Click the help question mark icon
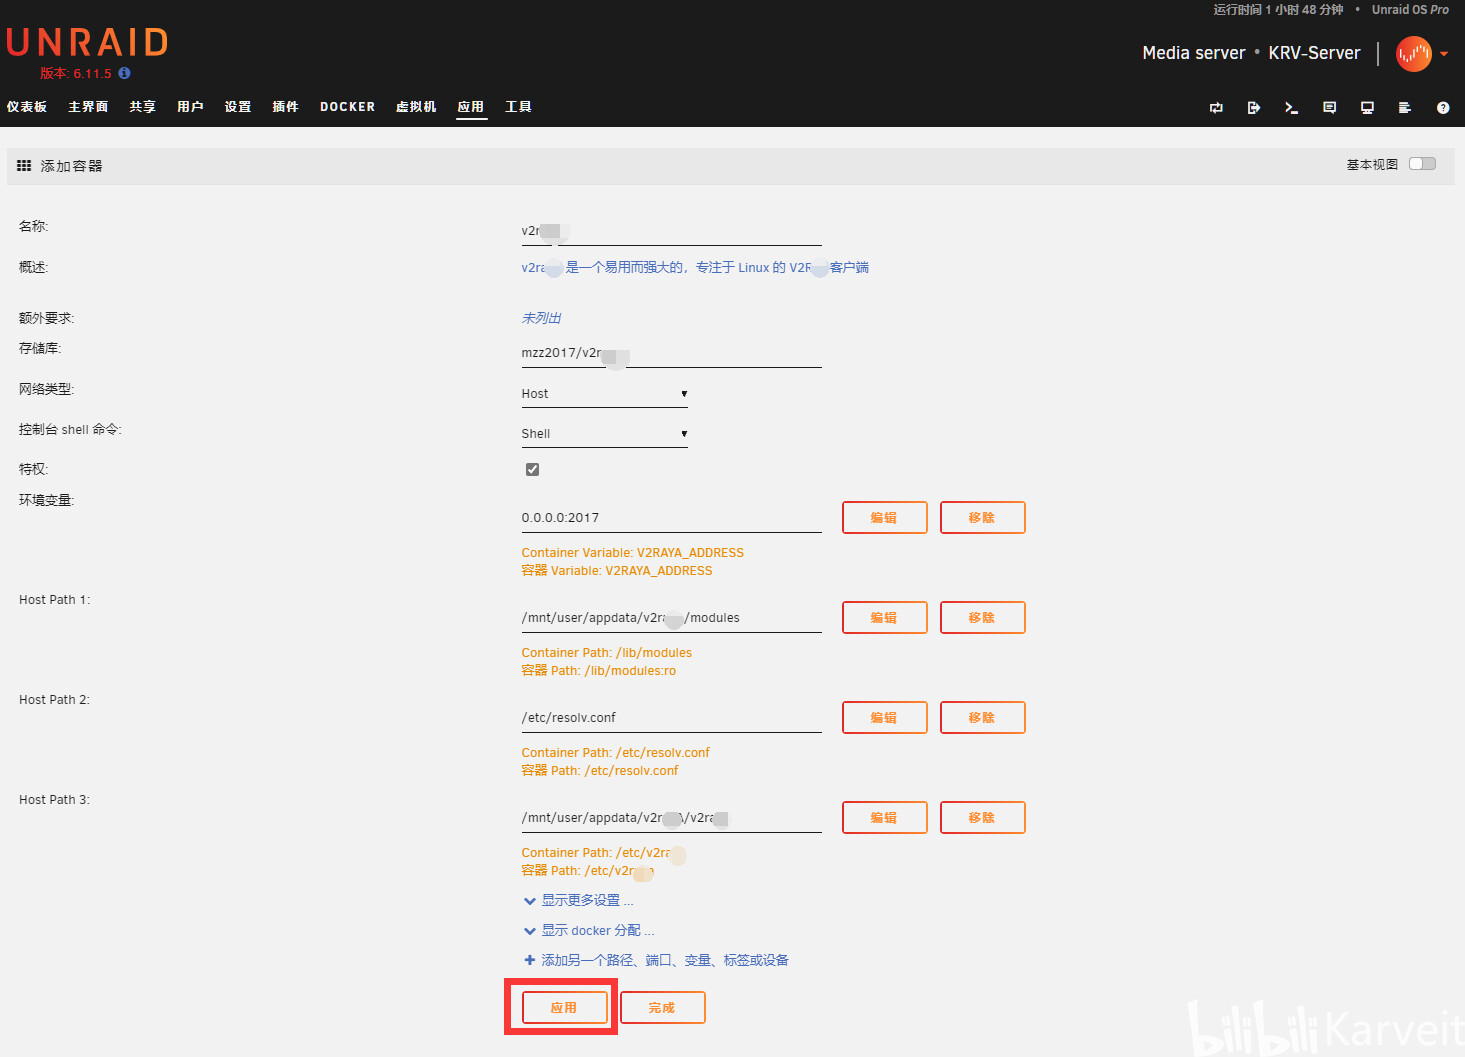This screenshot has width=1465, height=1057. [1443, 108]
